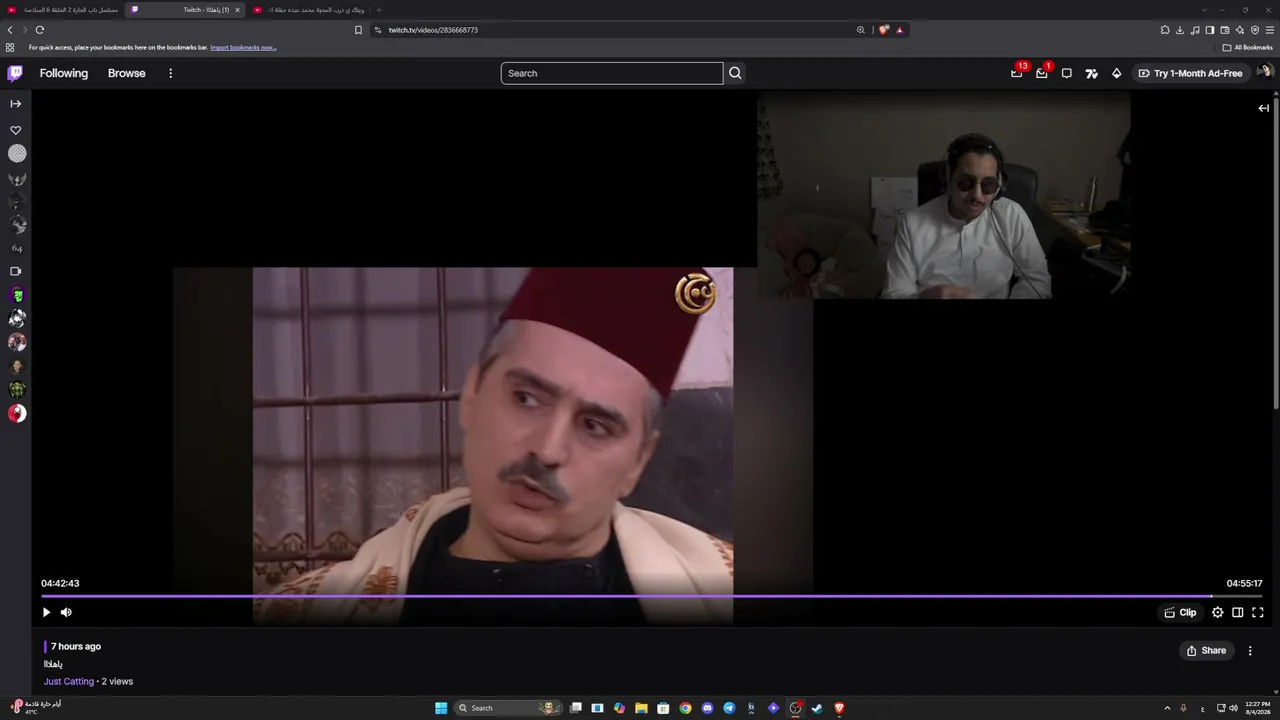Open the All Bookmarks folder
1280x720 pixels.
click(1247, 47)
